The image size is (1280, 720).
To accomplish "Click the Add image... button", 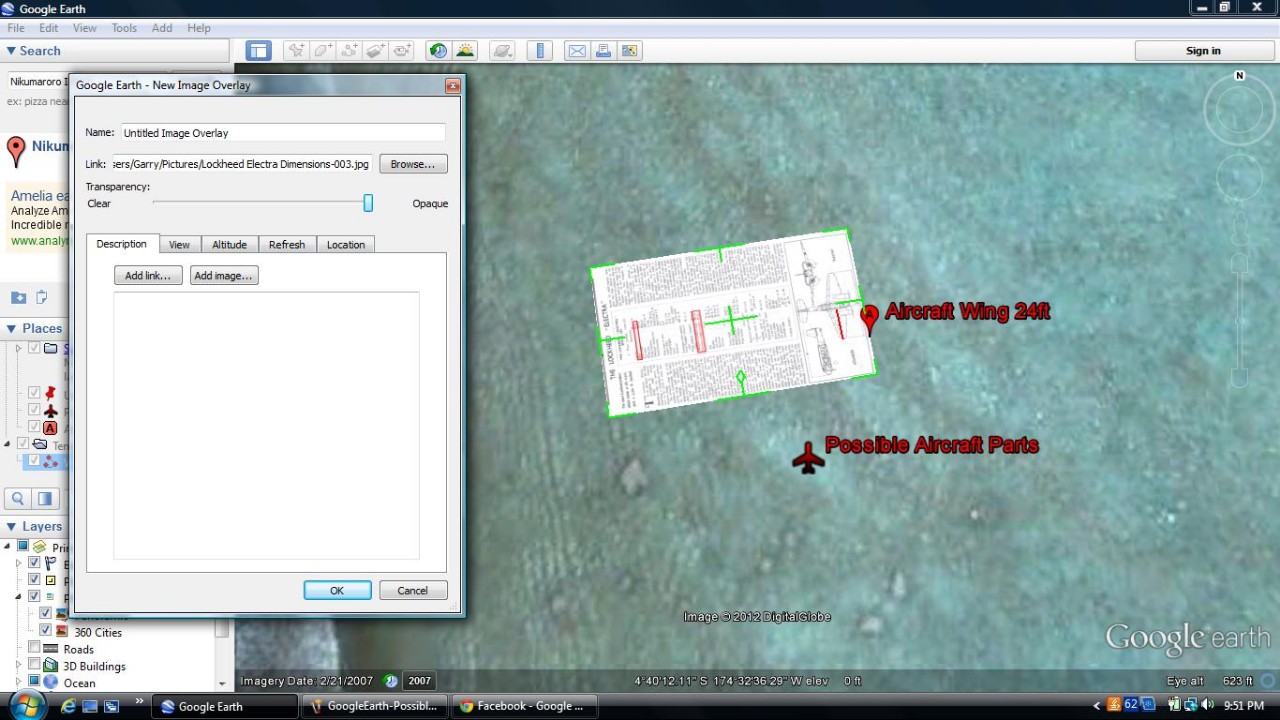I will (224, 275).
